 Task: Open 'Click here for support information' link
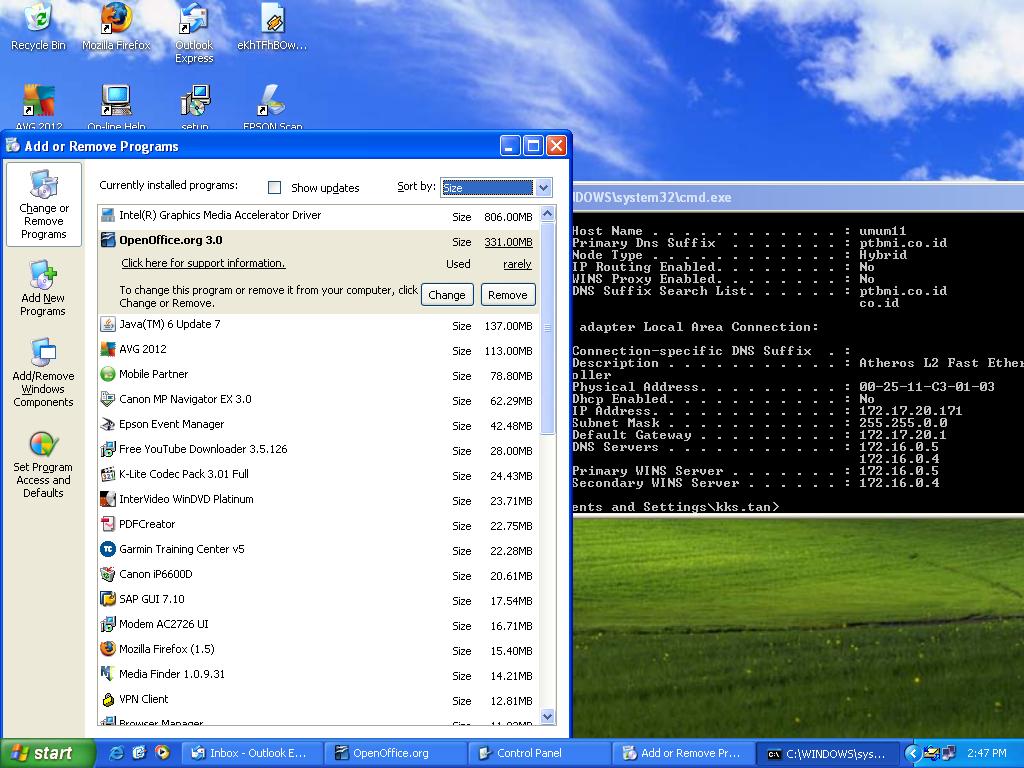203,264
